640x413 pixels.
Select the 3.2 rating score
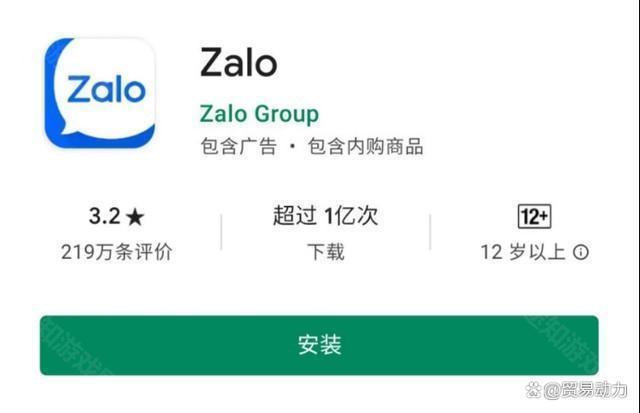coord(105,216)
